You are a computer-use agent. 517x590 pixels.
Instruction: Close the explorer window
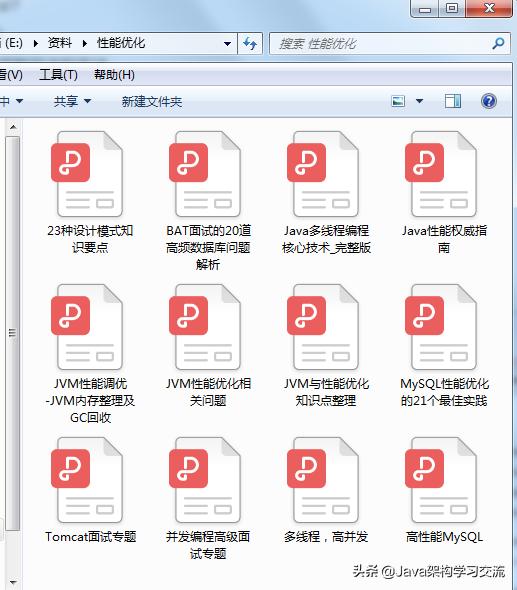(x=489, y=8)
